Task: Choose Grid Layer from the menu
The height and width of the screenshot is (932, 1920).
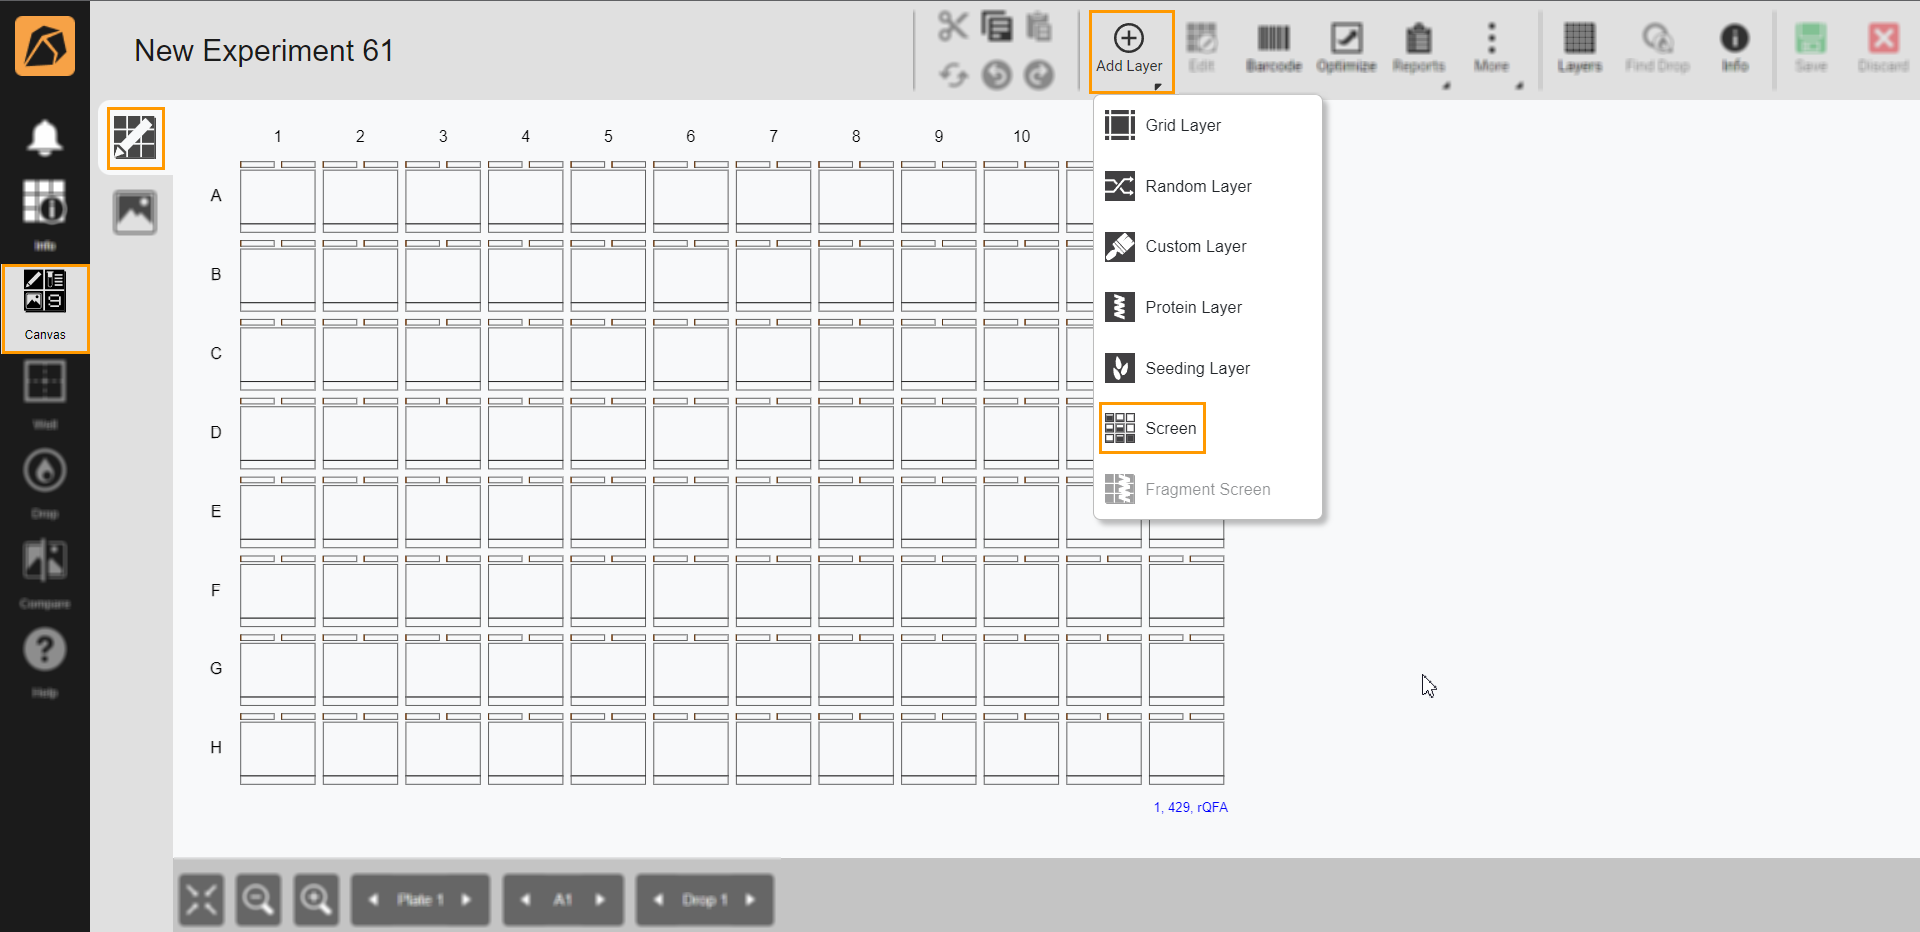Action: [x=1182, y=125]
